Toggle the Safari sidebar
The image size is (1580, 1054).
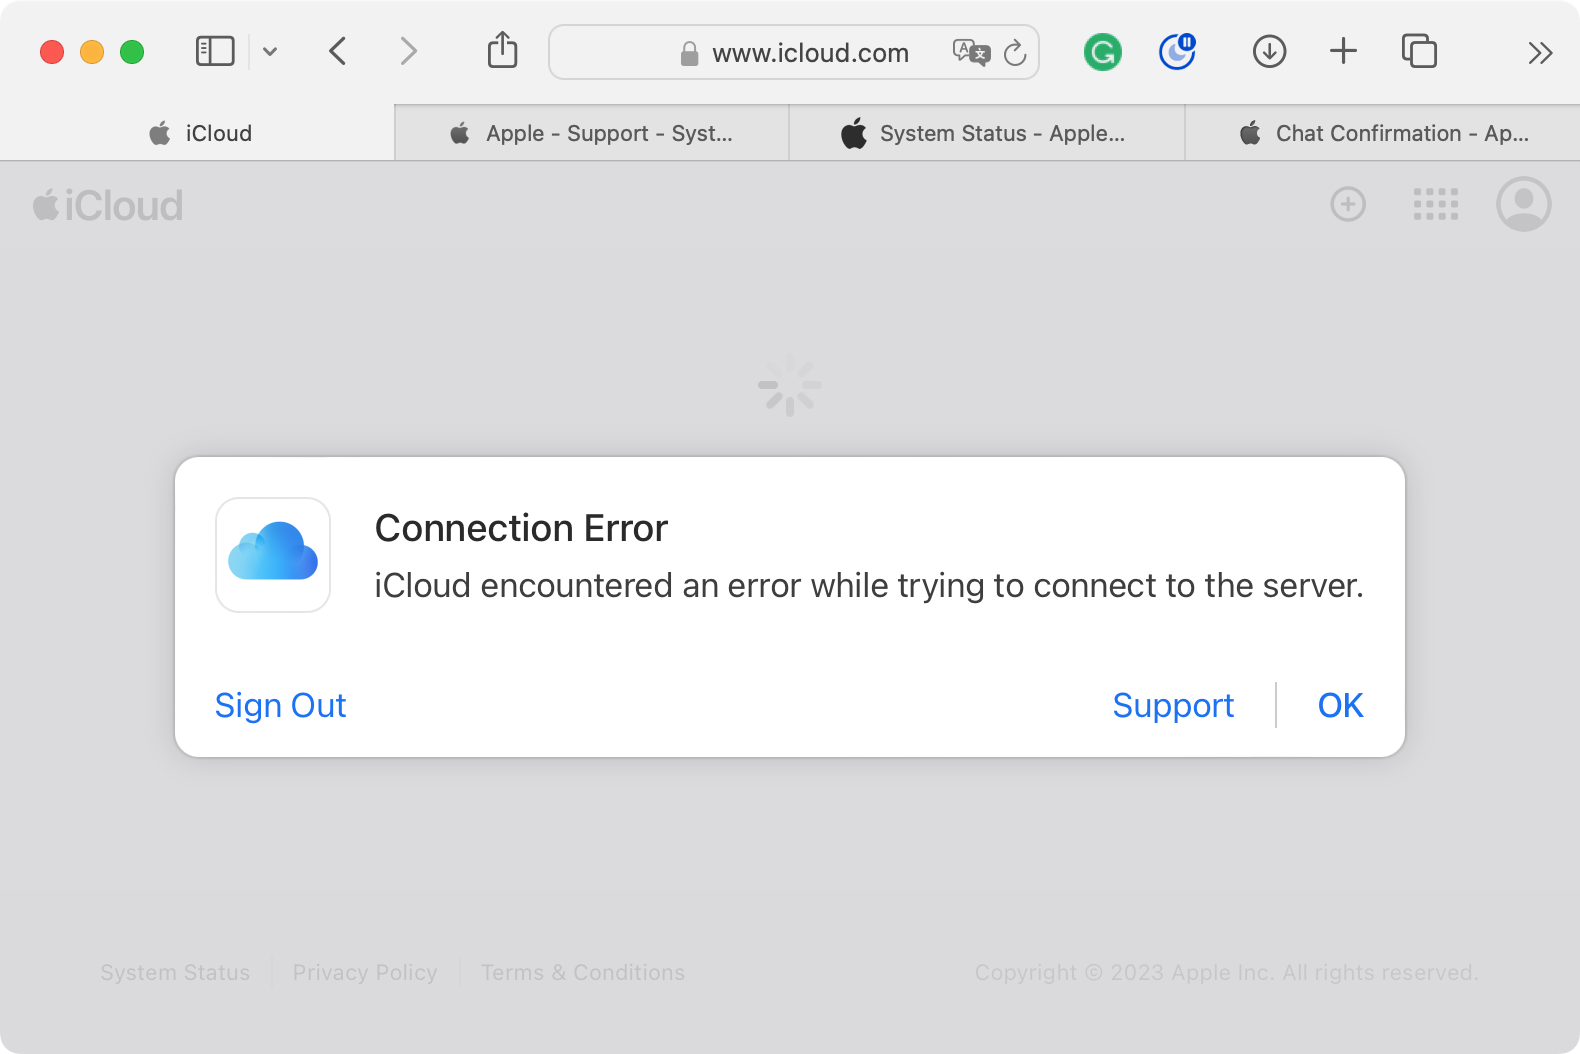(214, 51)
